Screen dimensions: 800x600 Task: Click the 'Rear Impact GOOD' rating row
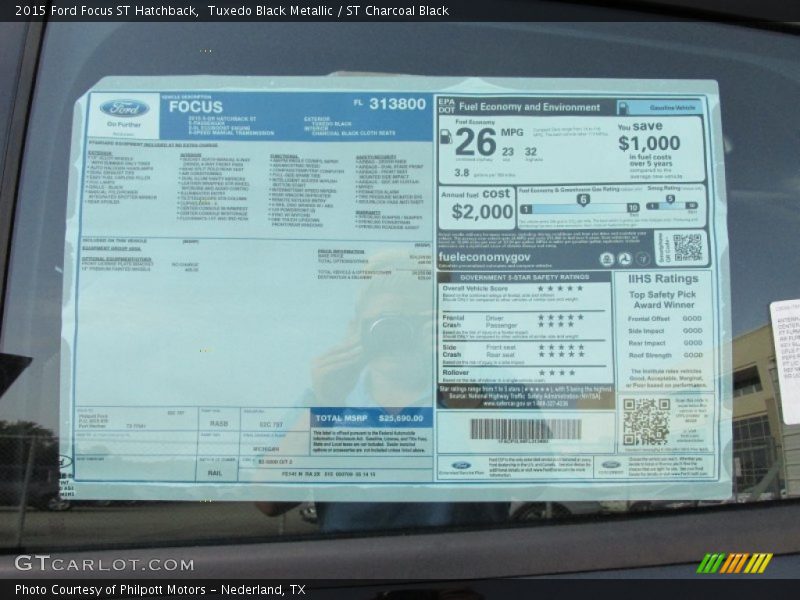[x=665, y=343]
